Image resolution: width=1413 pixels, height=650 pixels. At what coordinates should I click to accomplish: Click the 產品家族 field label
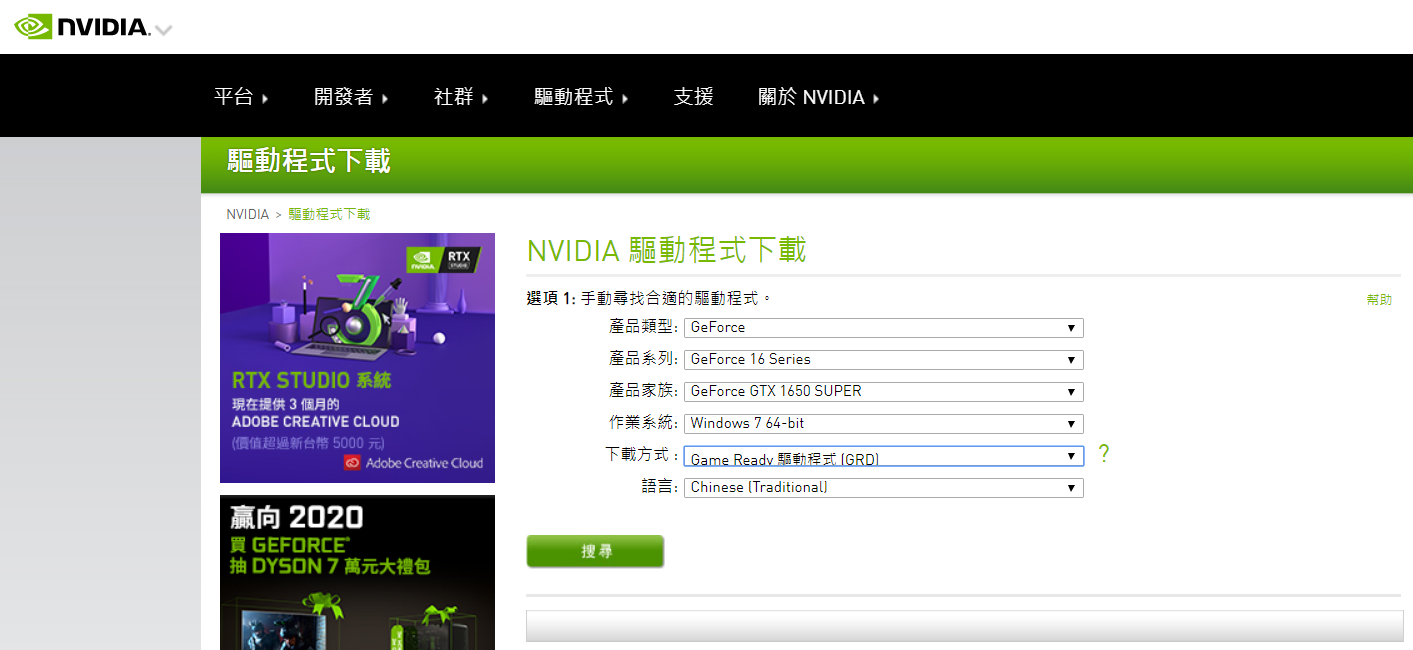click(x=644, y=391)
